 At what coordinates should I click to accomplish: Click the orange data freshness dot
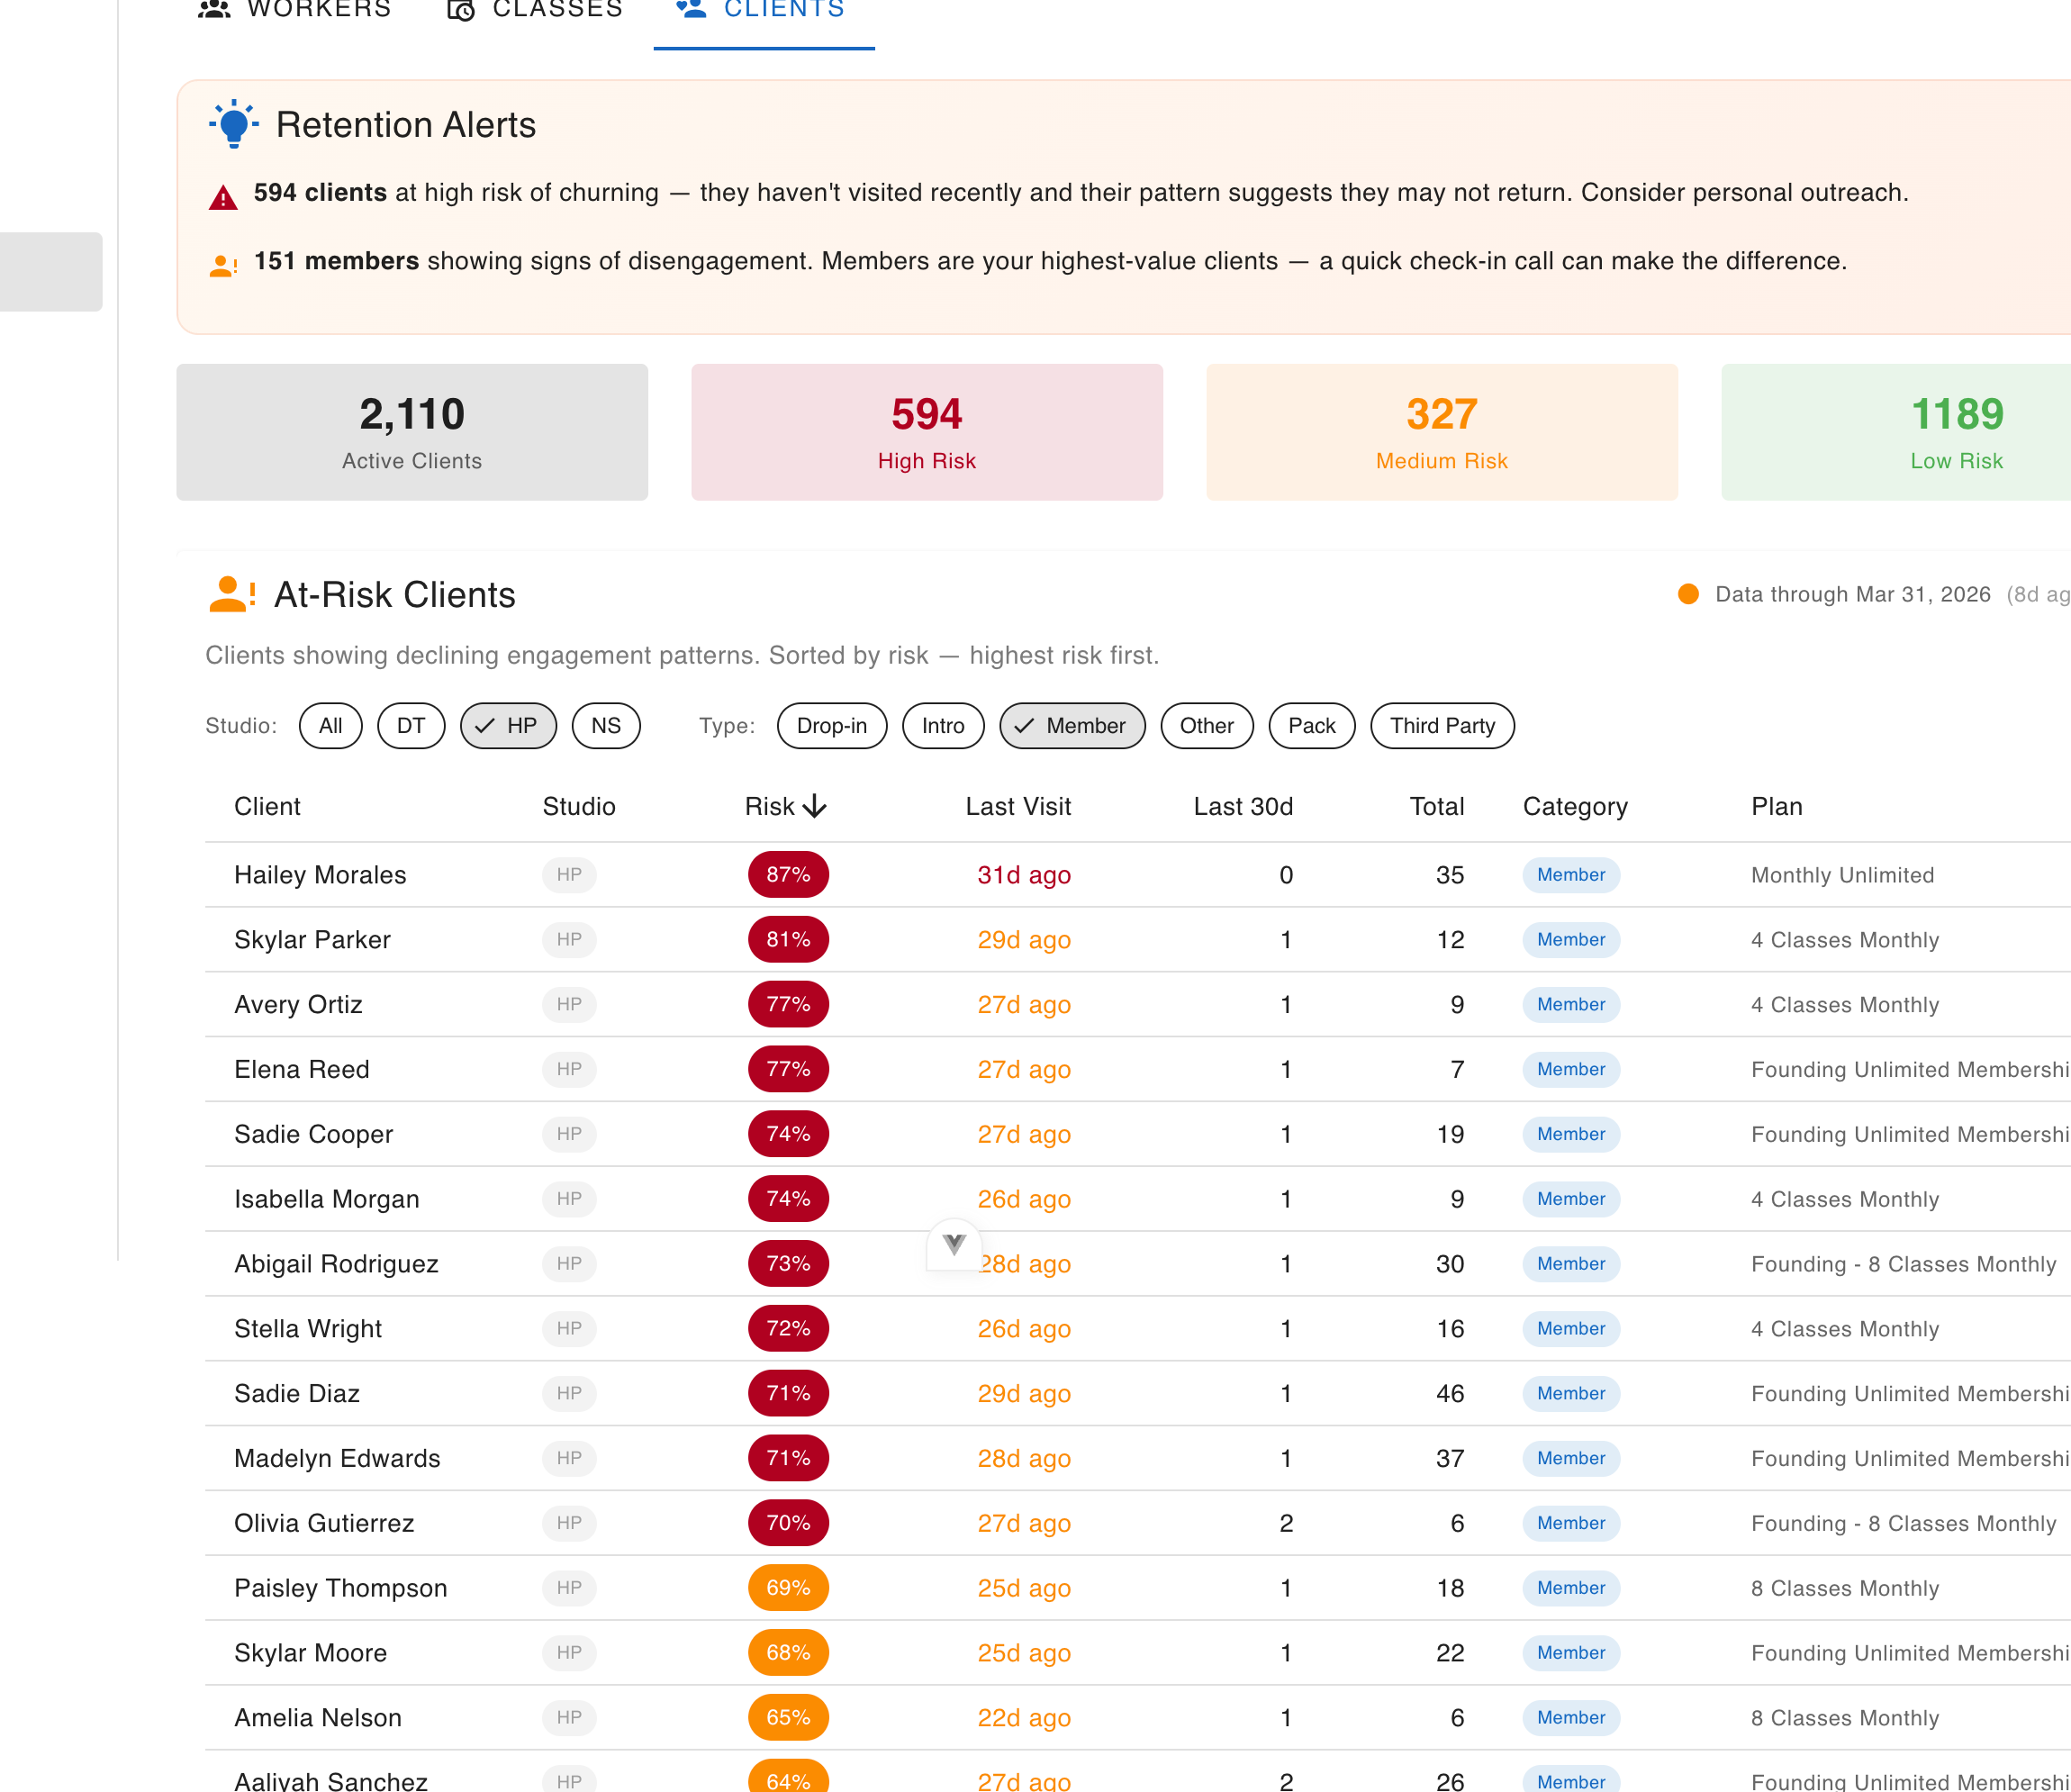1688,594
